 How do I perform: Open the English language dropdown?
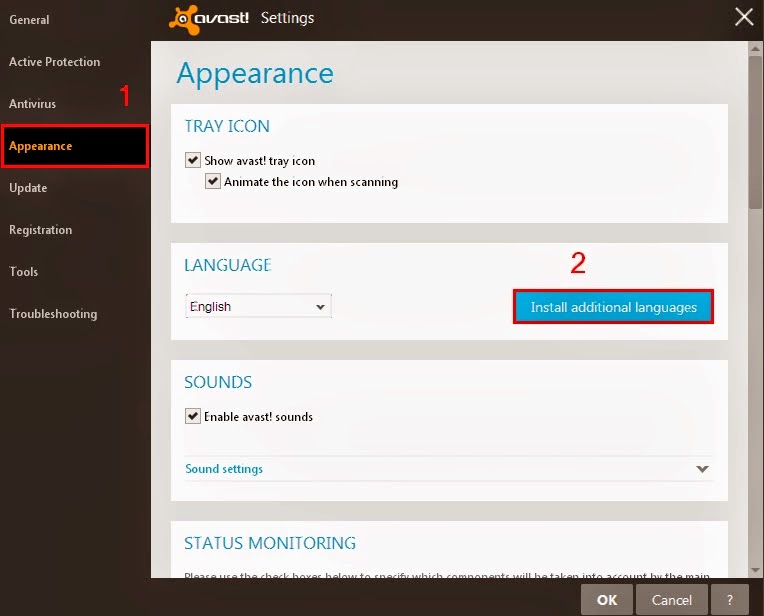(x=258, y=306)
